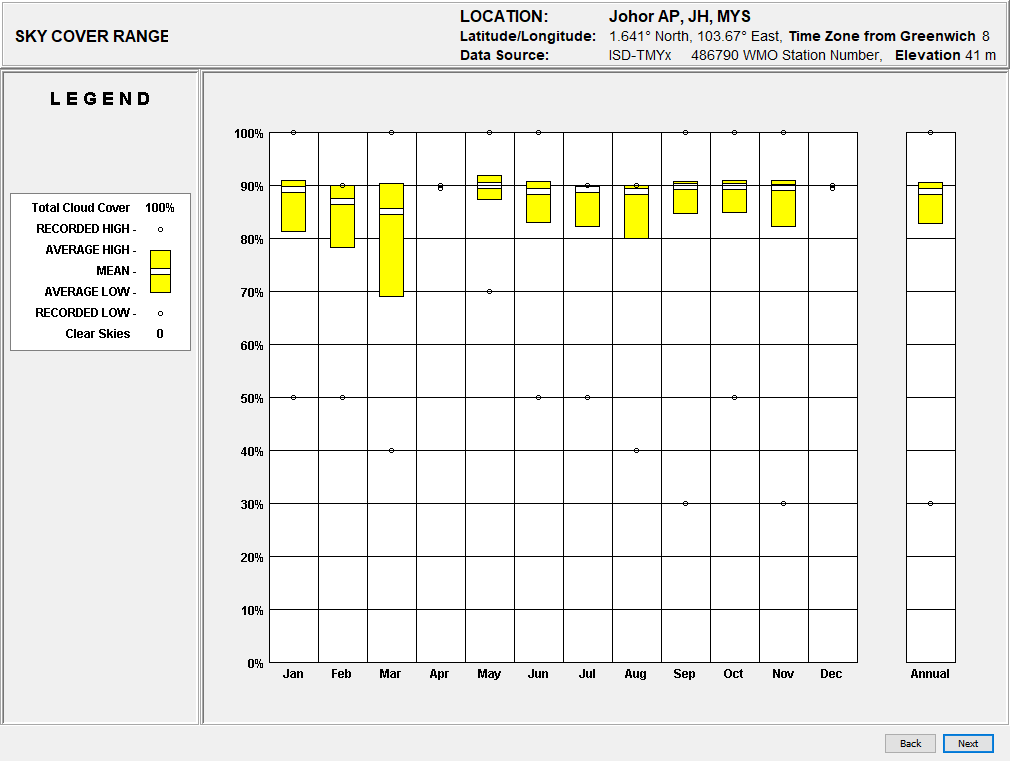Click the Back button
Viewport: 1010px width, 761px height.
click(910, 743)
